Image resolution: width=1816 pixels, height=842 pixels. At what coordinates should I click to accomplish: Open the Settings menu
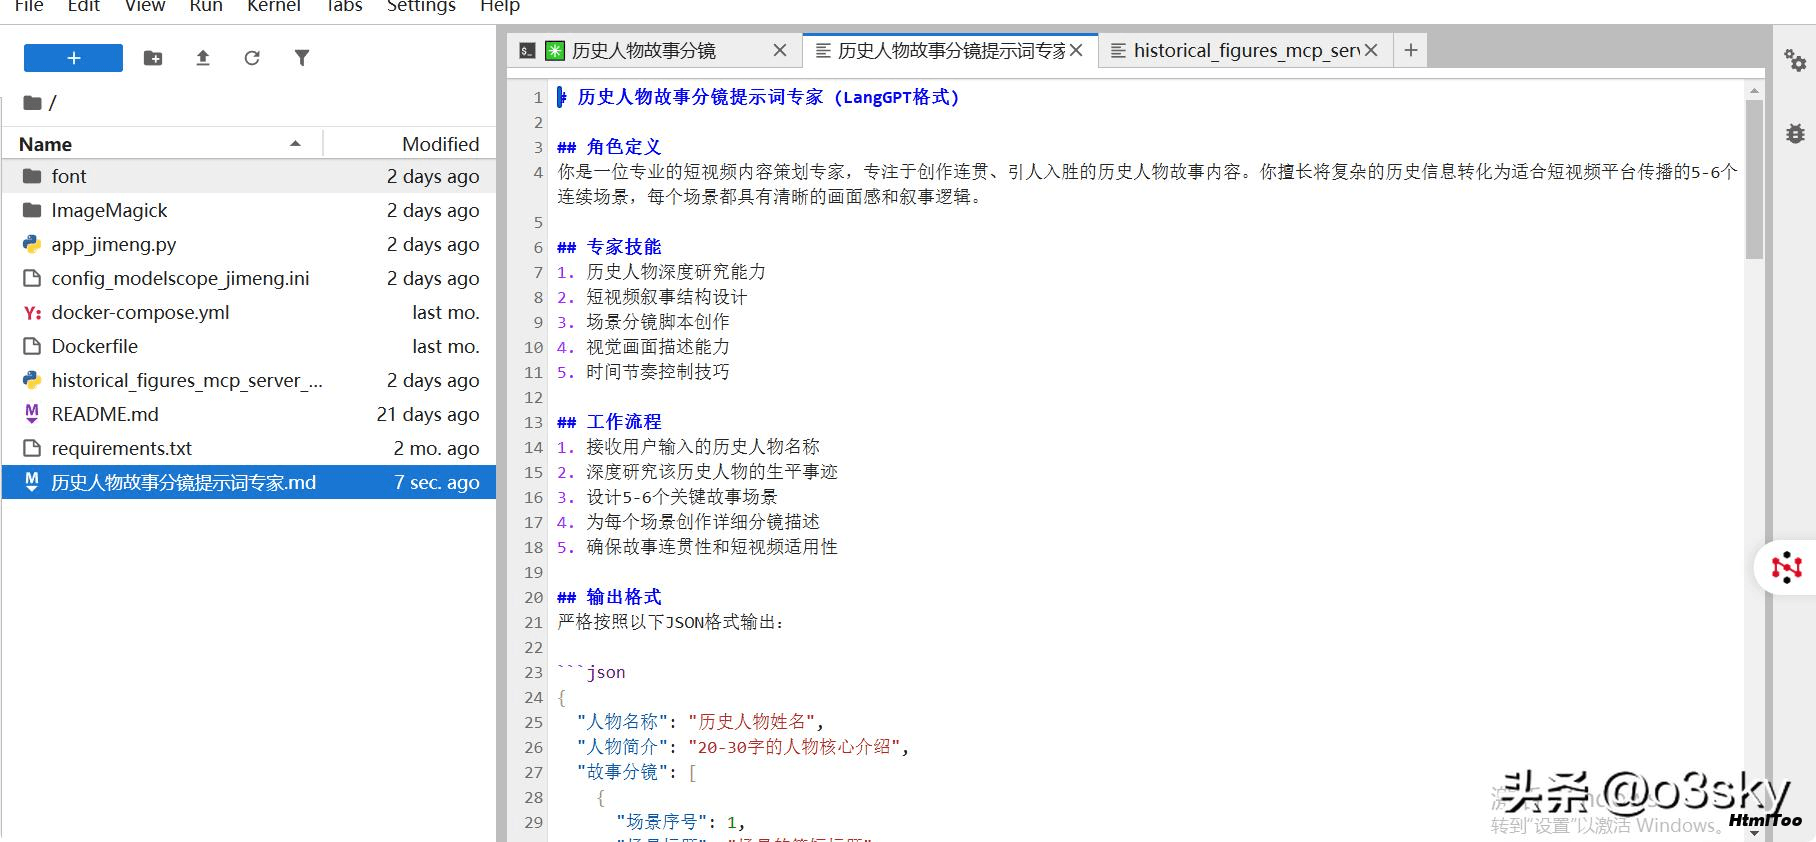[421, 6]
